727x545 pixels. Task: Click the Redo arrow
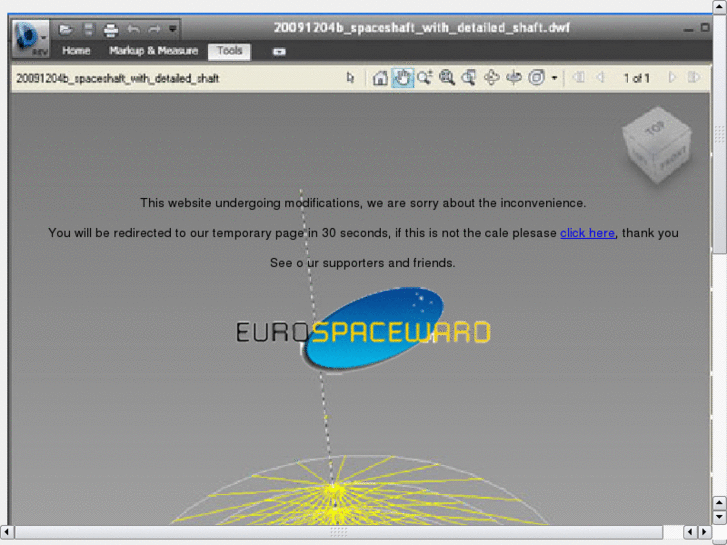(x=154, y=30)
